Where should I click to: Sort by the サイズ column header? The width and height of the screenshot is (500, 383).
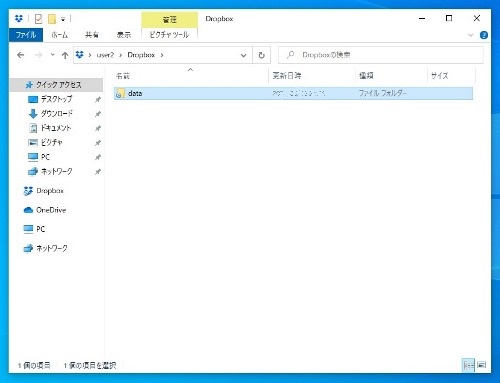click(x=451, y=76)
